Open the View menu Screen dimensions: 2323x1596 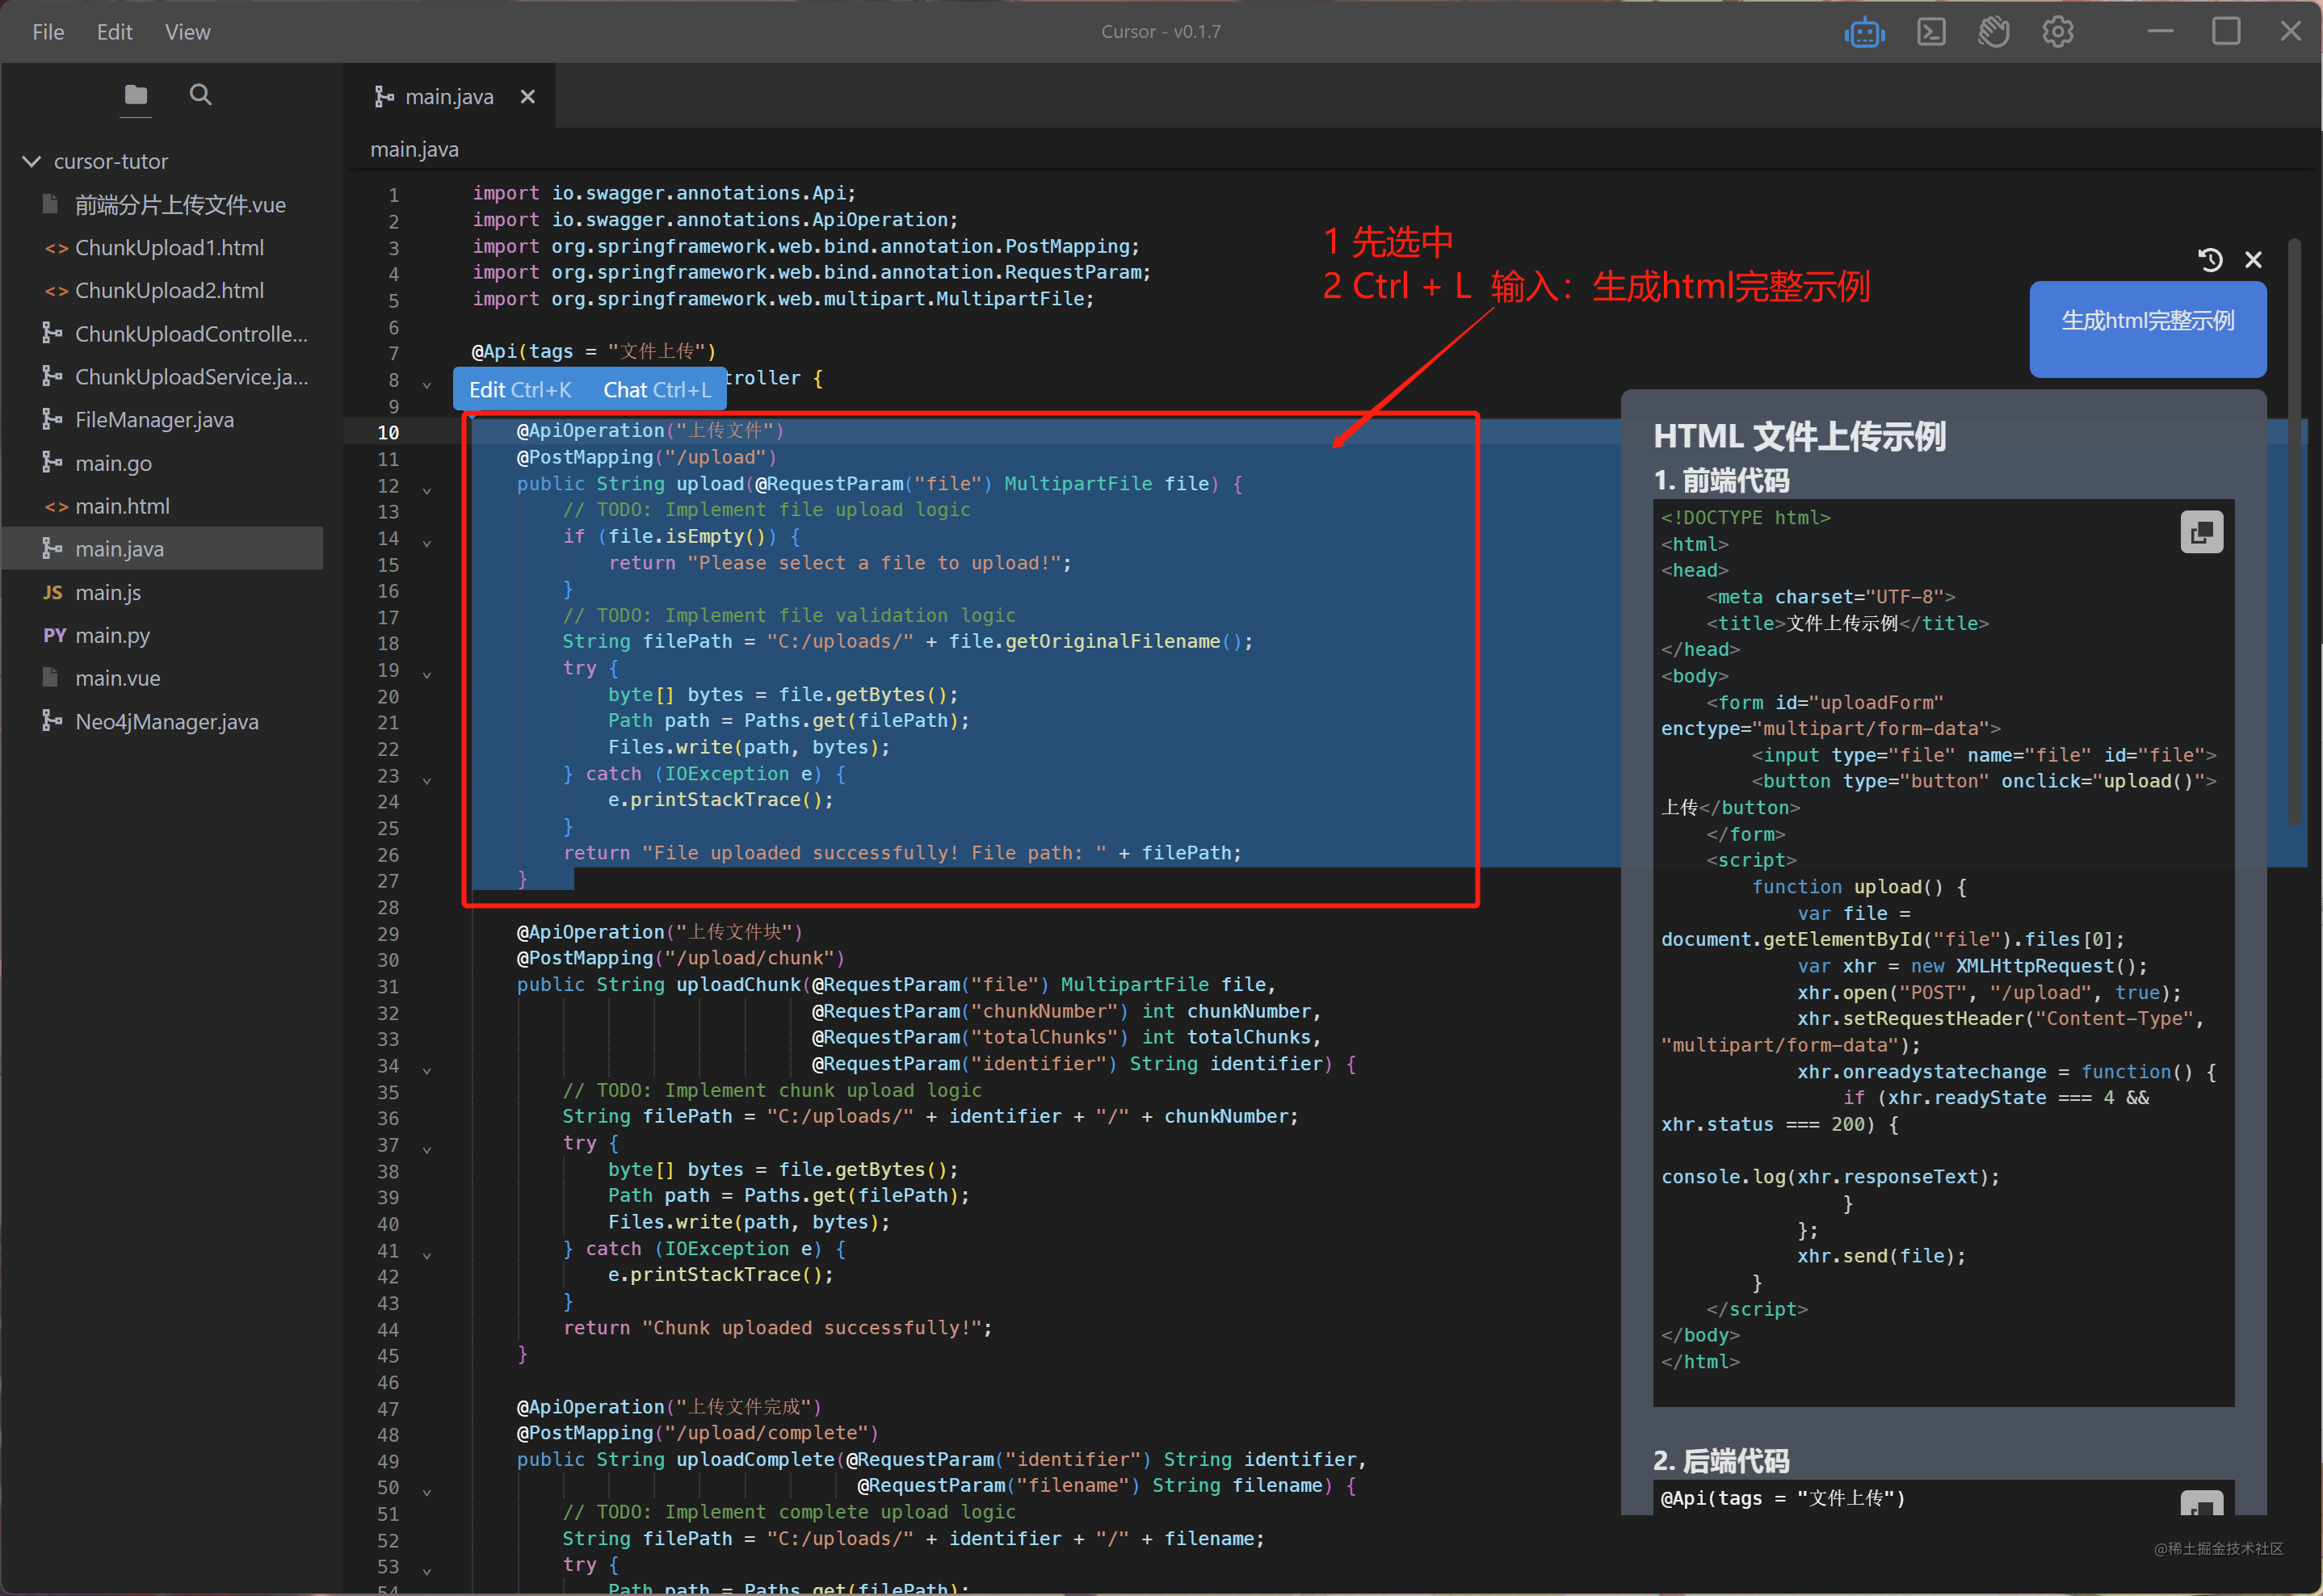187,32
